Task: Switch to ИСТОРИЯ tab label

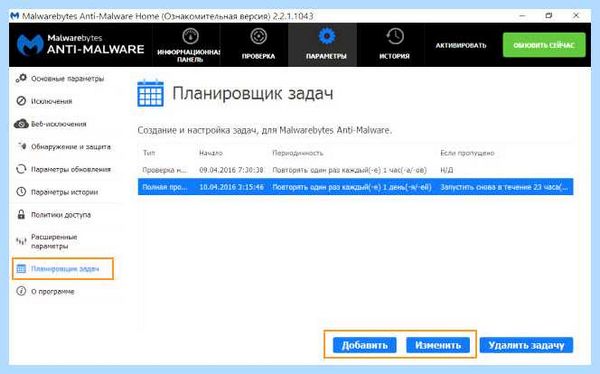Action: click(395, 56)
